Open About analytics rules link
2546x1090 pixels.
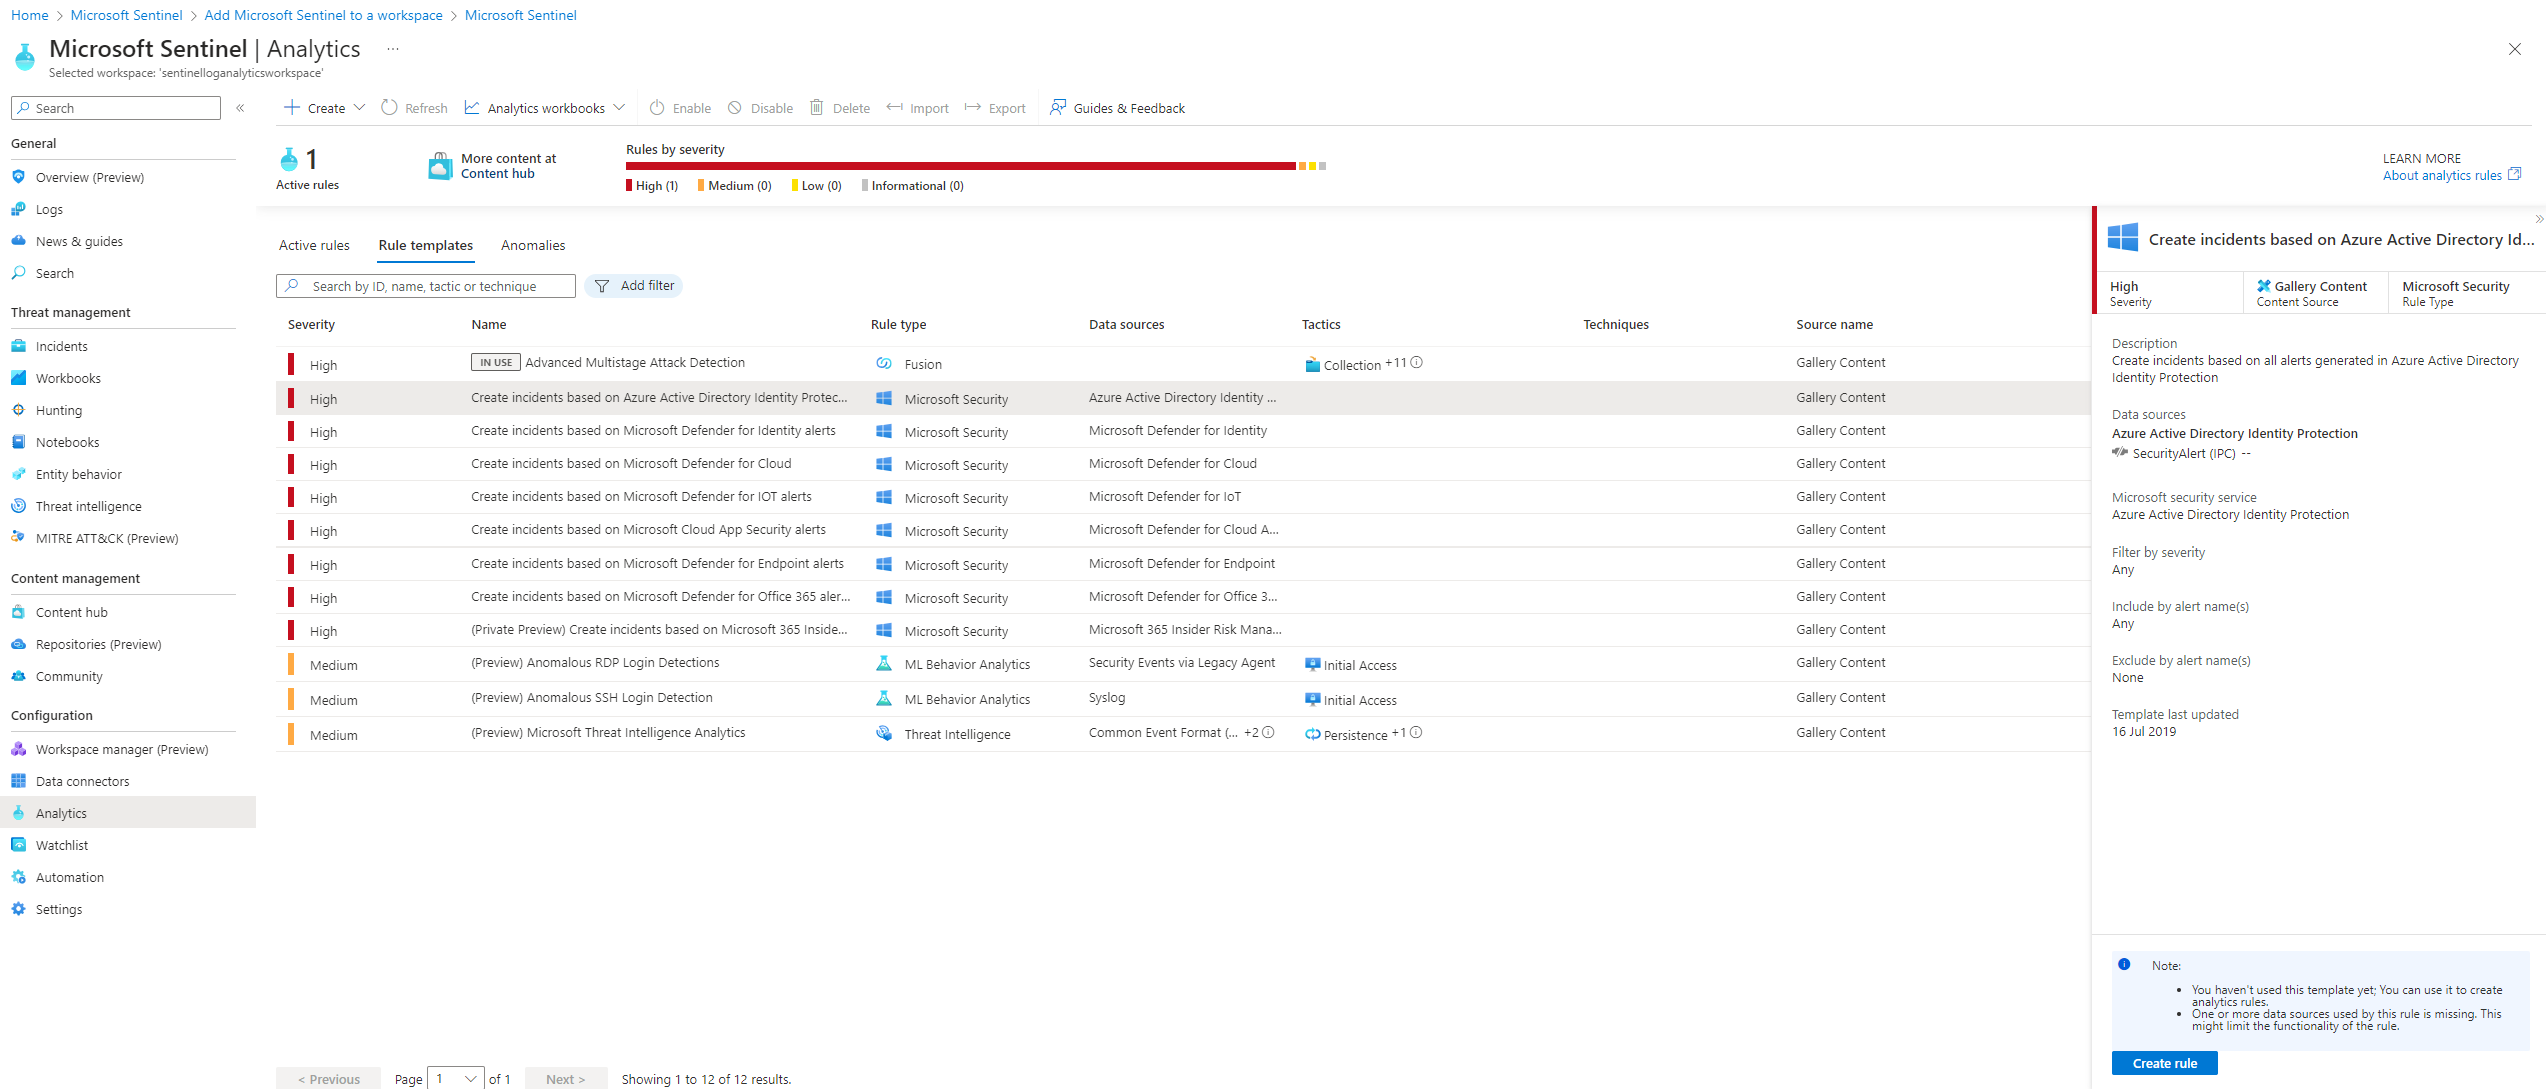pos(2451,176)
